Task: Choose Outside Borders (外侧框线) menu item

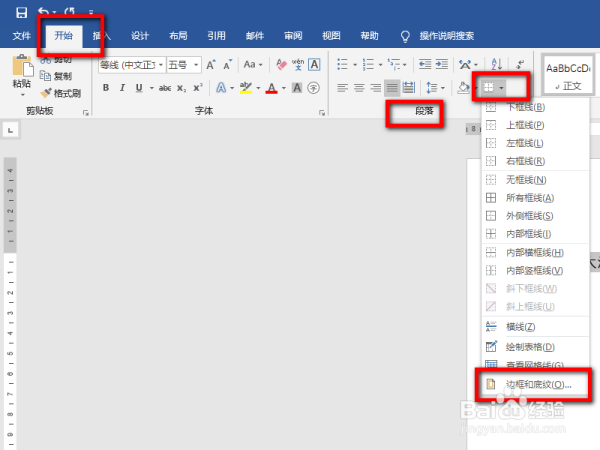Action: pyautogui.click(x=535, y=216)
